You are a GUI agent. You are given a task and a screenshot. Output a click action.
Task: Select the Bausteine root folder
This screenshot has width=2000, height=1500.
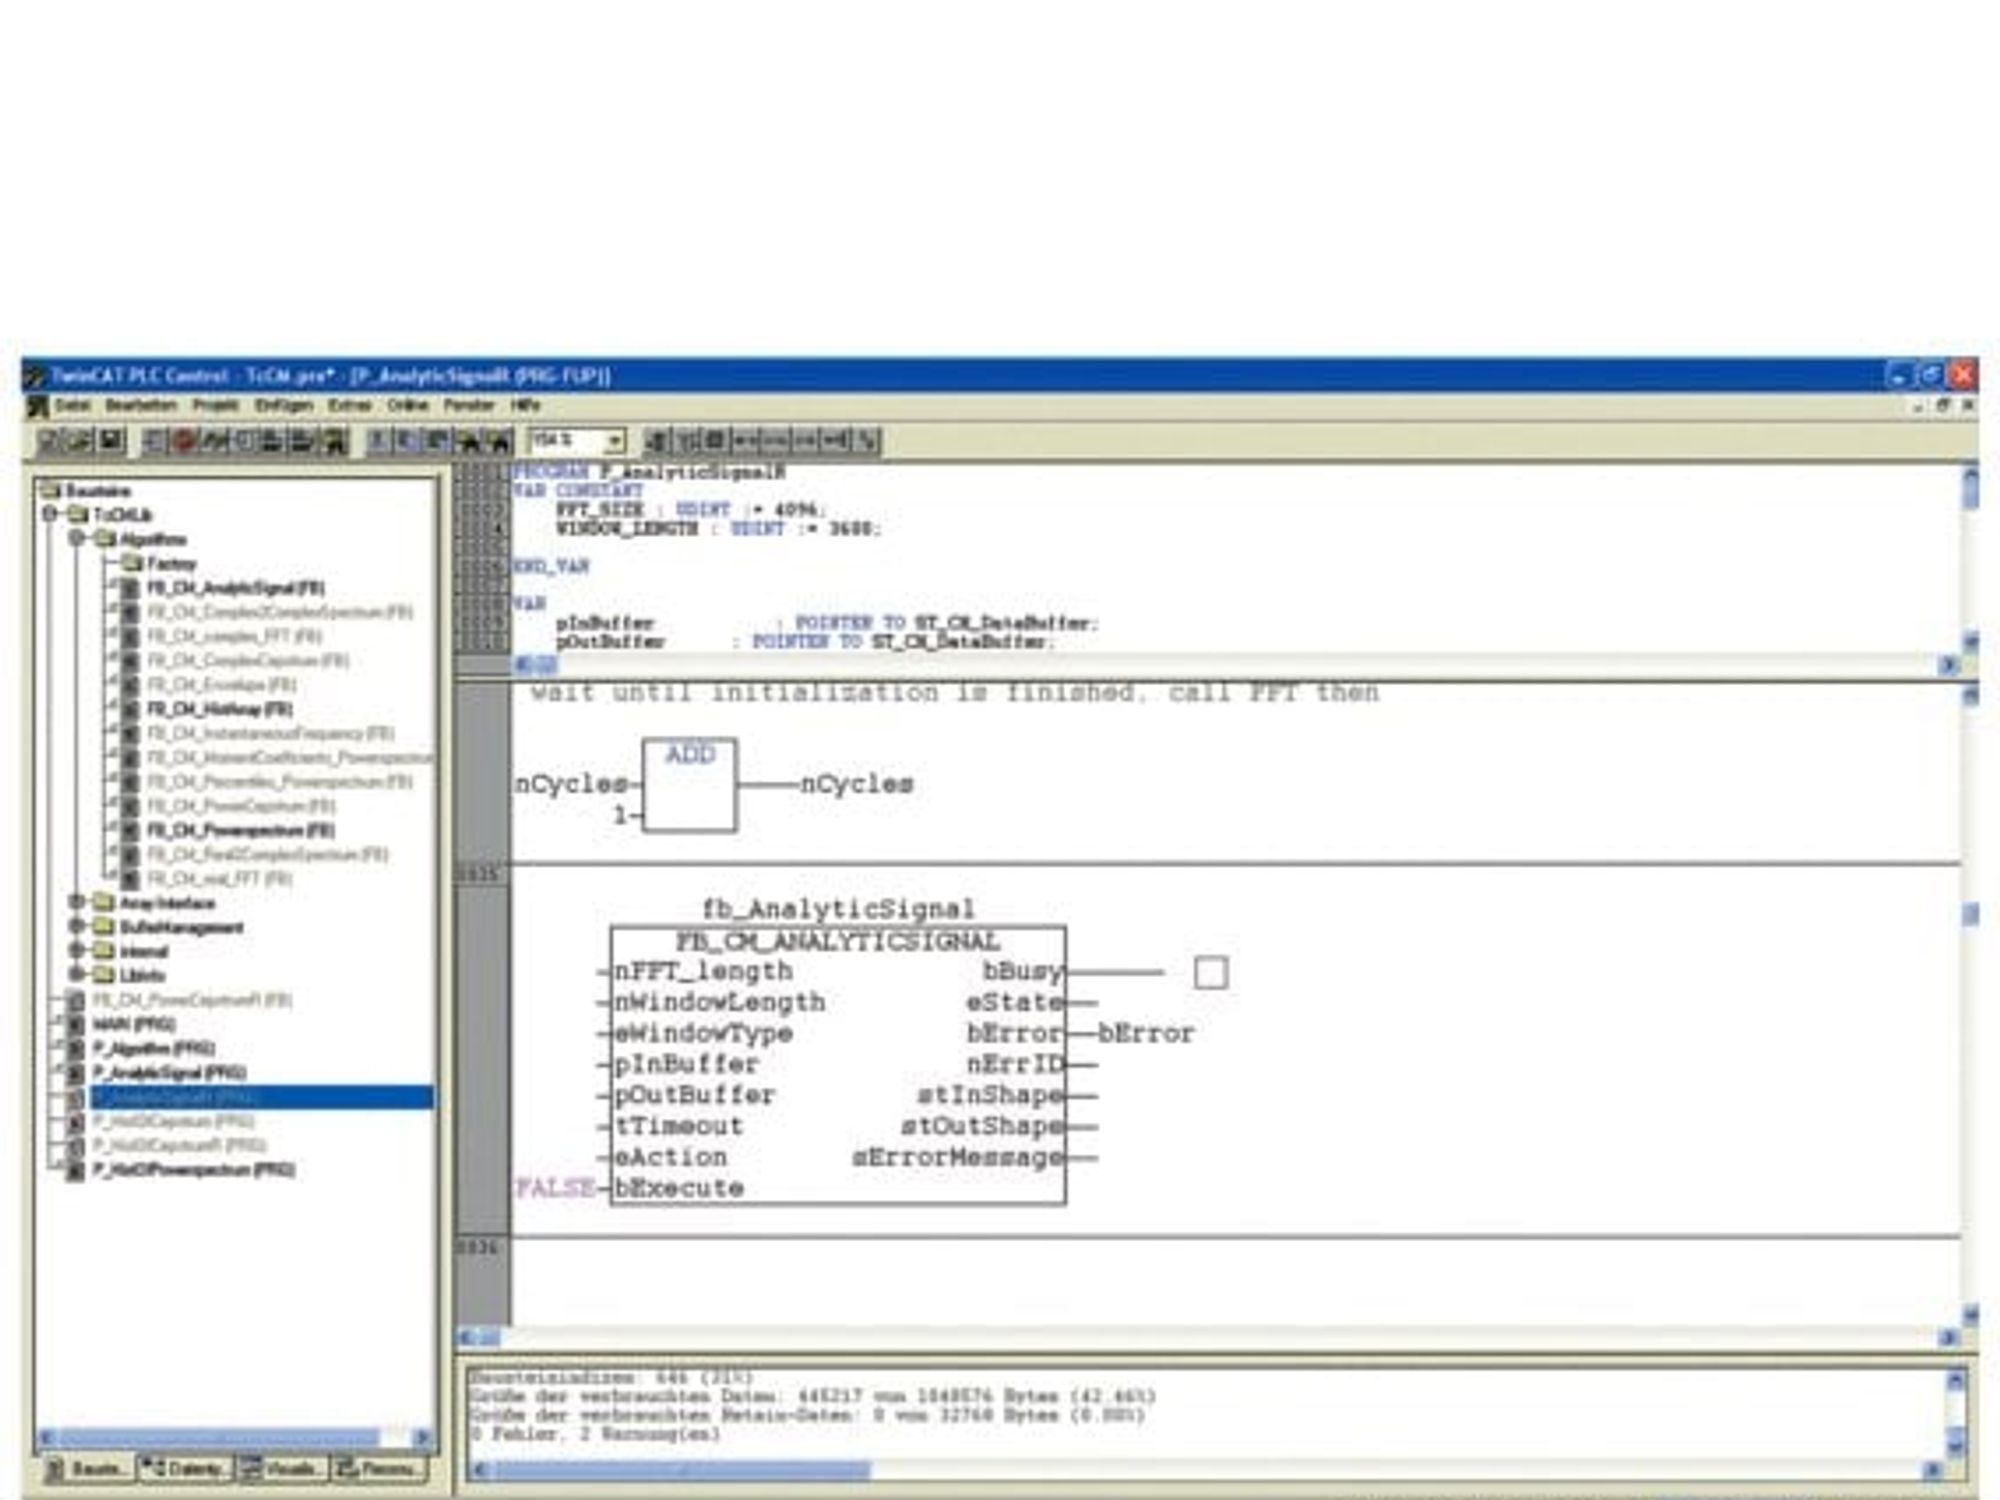(x=98, y=491)
